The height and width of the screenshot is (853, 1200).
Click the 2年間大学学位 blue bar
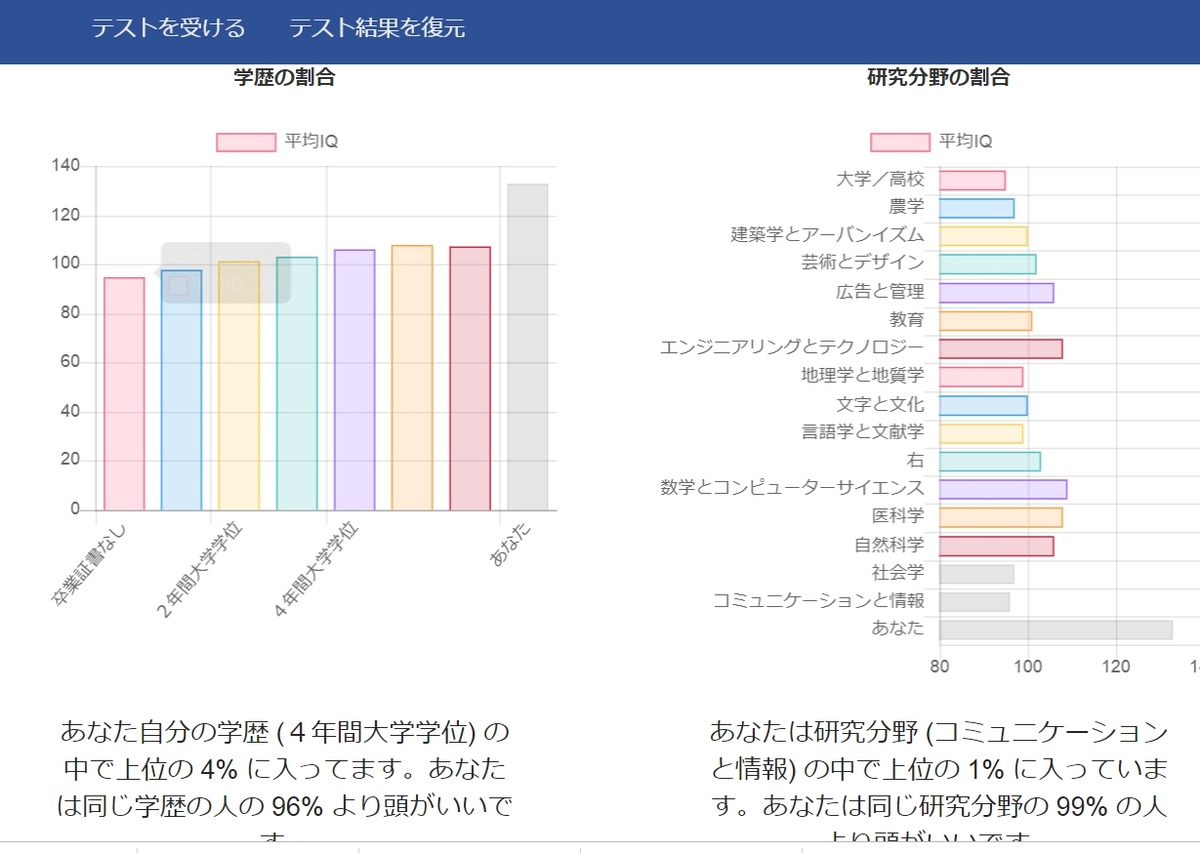[182, 390]
